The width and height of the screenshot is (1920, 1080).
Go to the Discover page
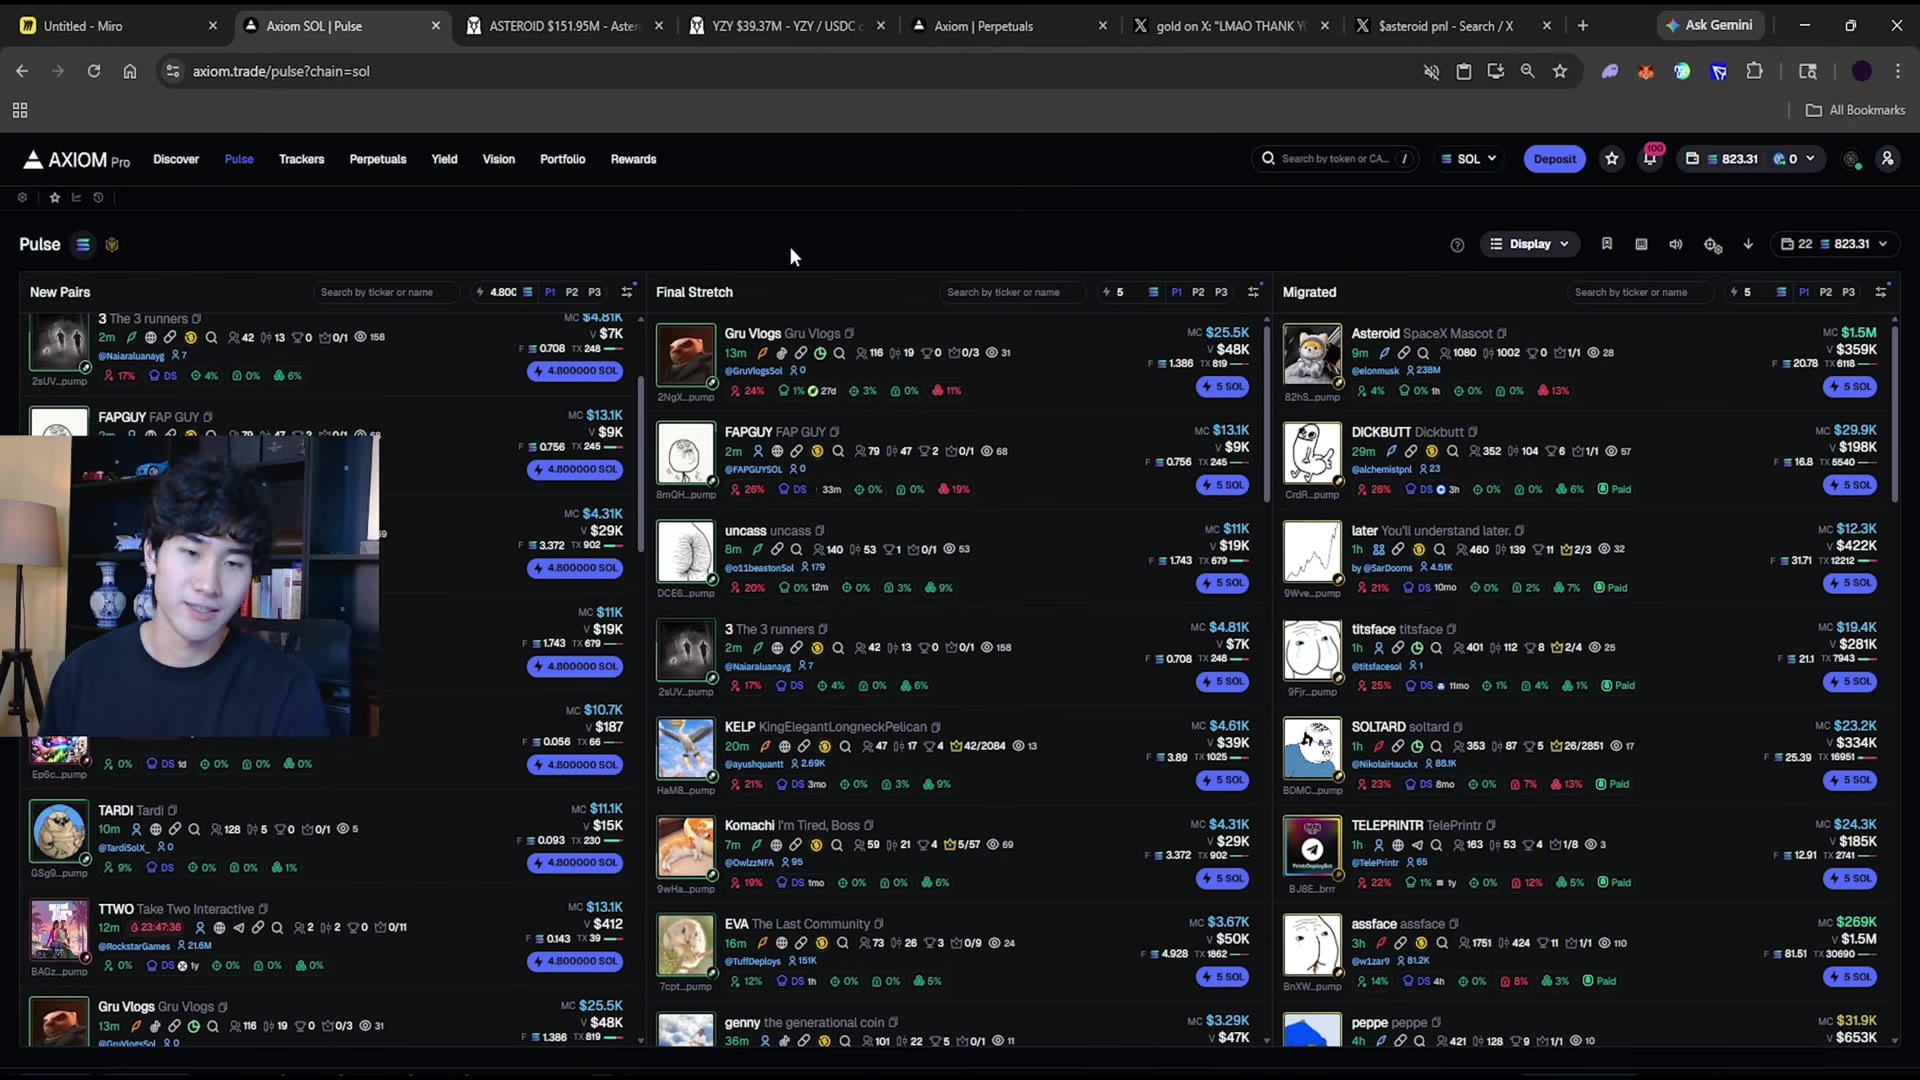point(176,159)
